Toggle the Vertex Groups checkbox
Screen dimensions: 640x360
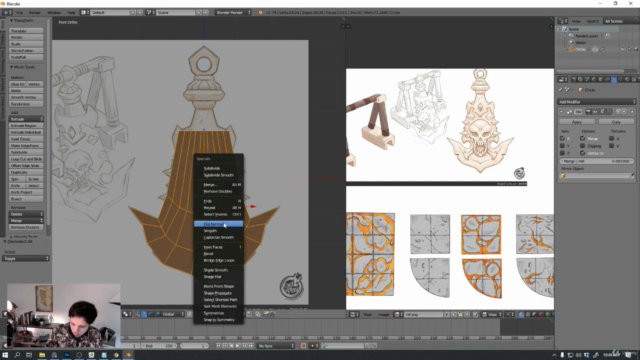[582, 153]
